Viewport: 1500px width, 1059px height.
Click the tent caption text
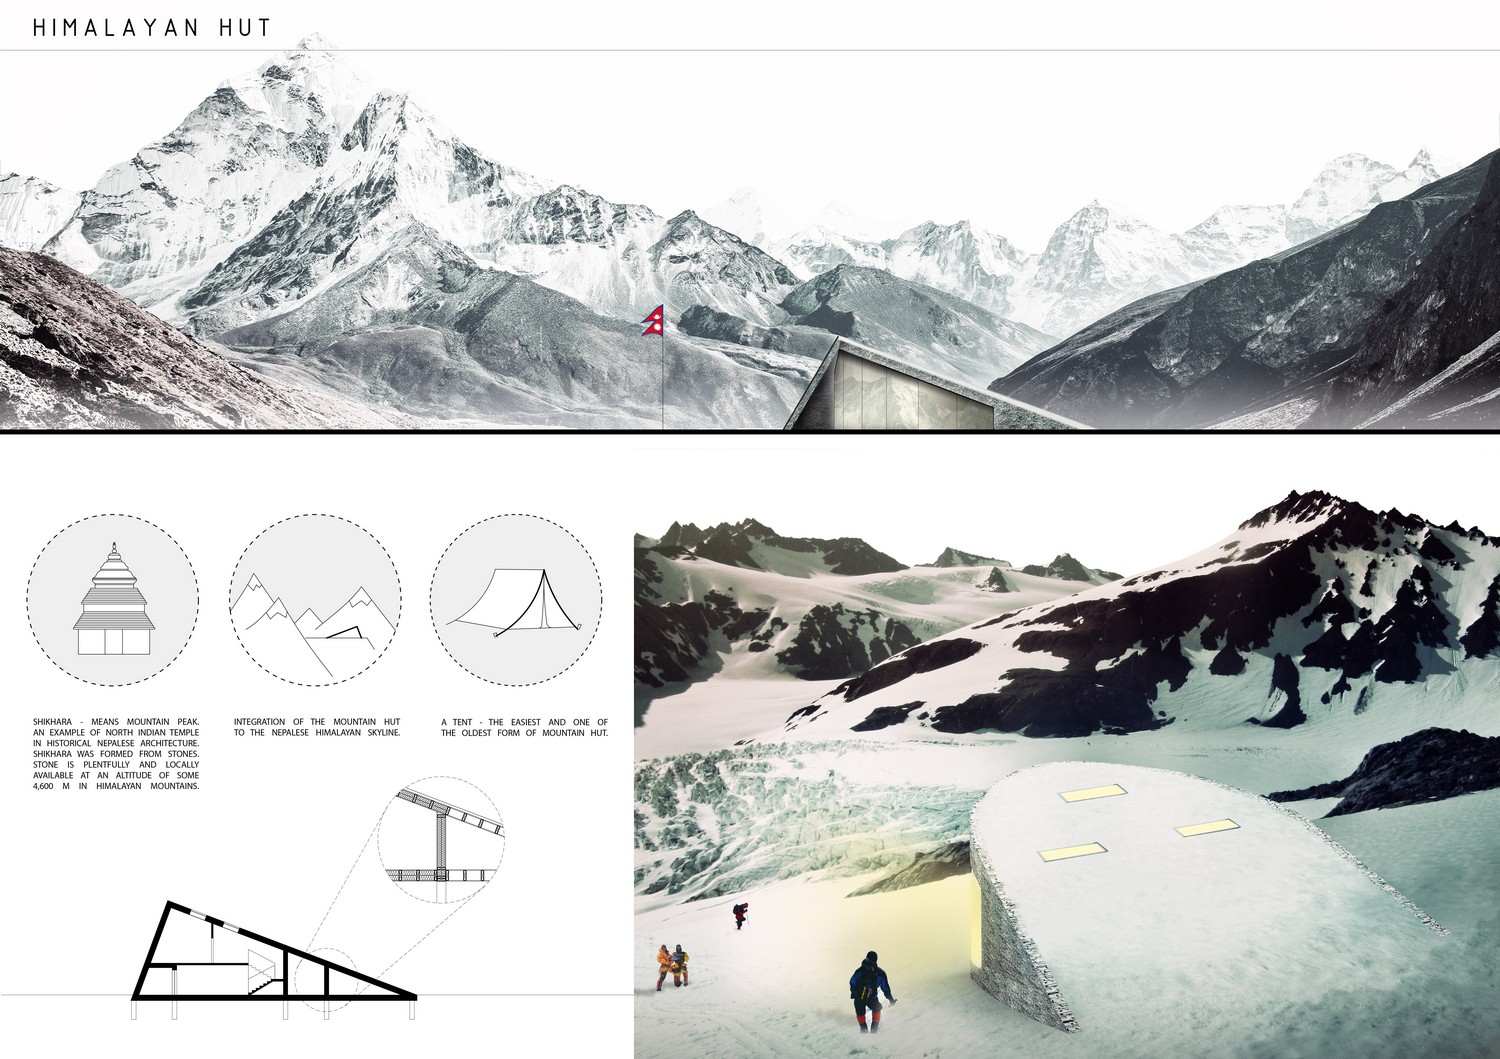click(x=524, y=727)
